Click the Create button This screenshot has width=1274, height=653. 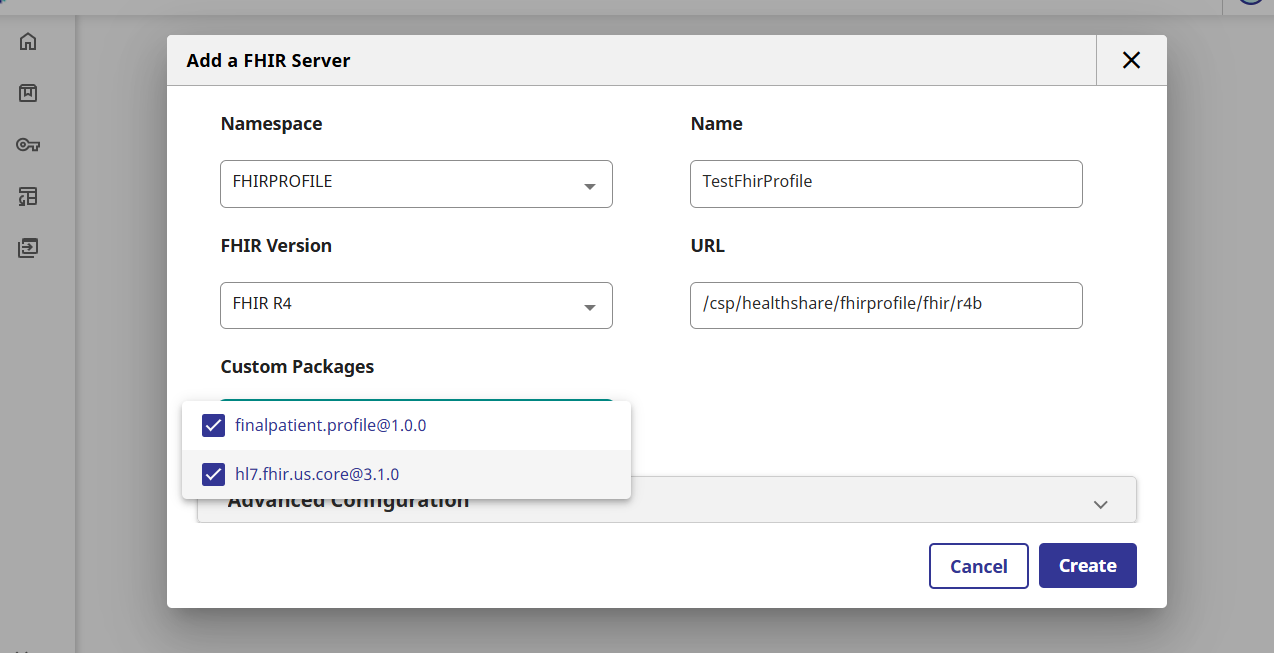pos(1087,566)
